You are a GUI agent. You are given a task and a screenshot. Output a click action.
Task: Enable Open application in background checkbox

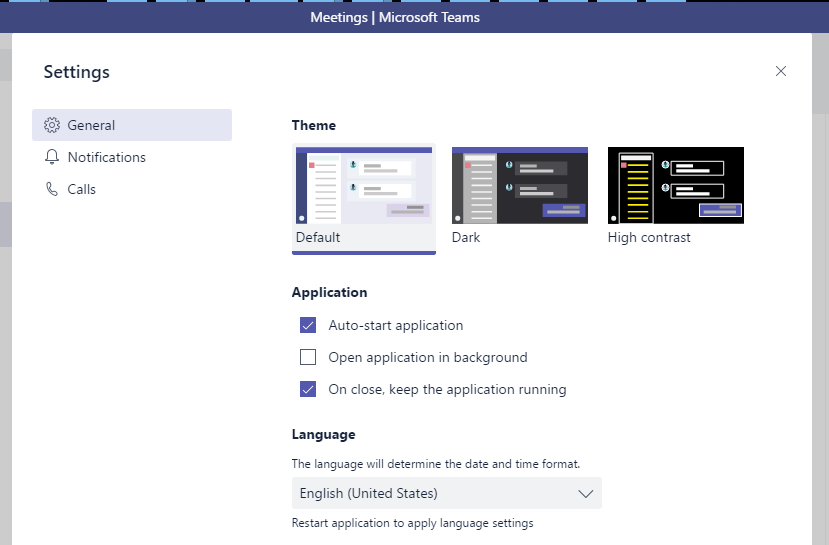tap(308, 357)
